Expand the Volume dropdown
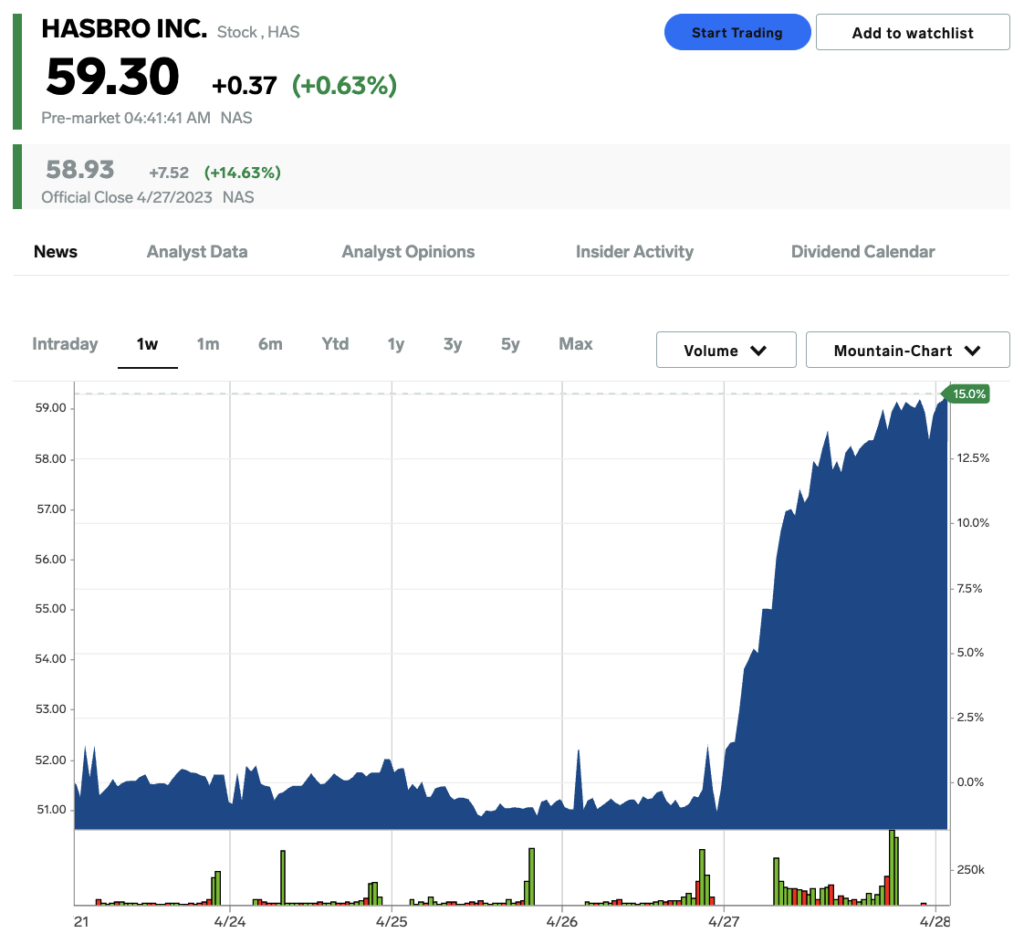The height and width of the screenshot is (944, 1024). 726,350
